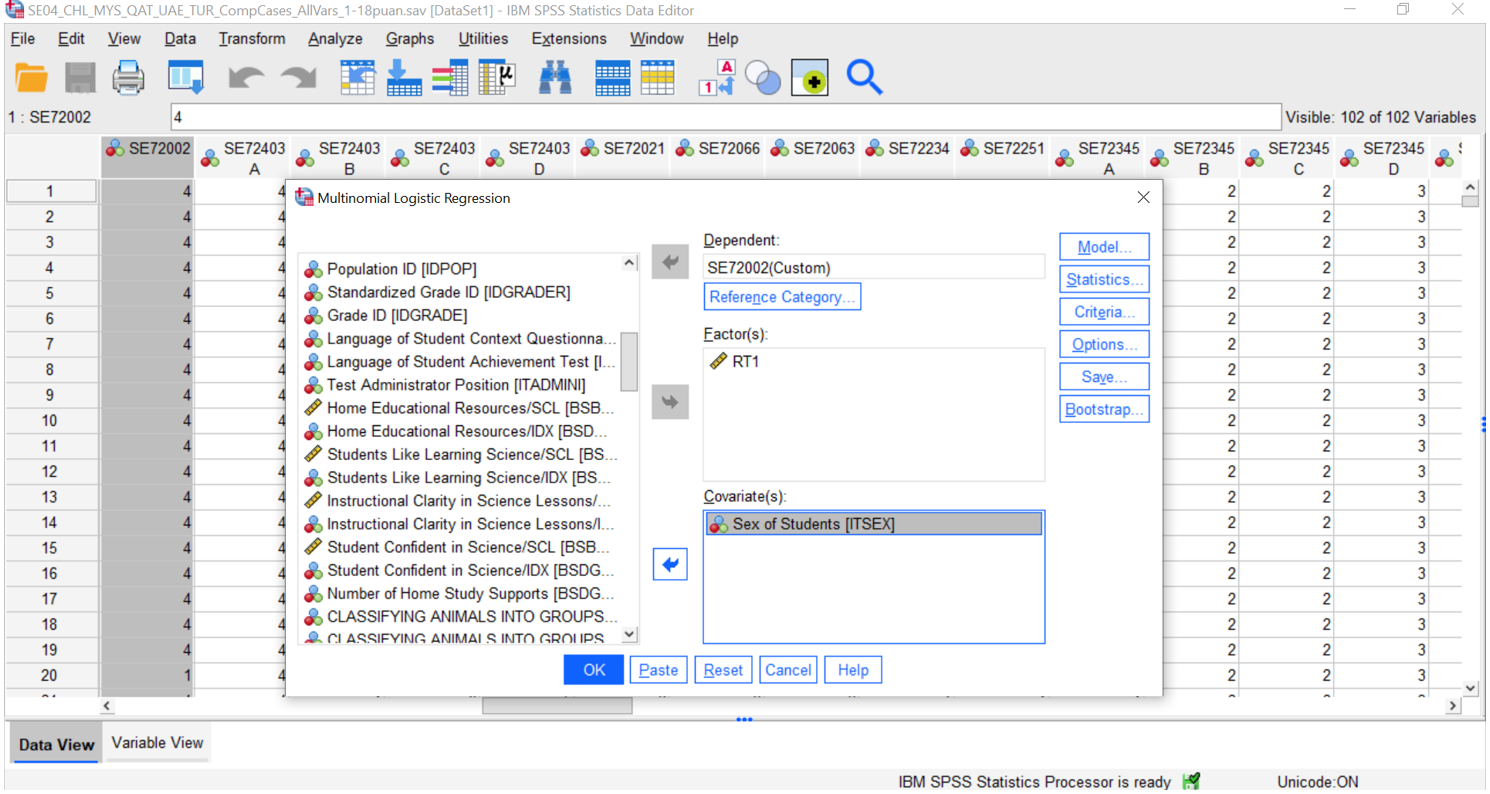Screen dimensions: 1490x794
Task: Remove ITSEX from Covariates arrow button
Action: 670,564
